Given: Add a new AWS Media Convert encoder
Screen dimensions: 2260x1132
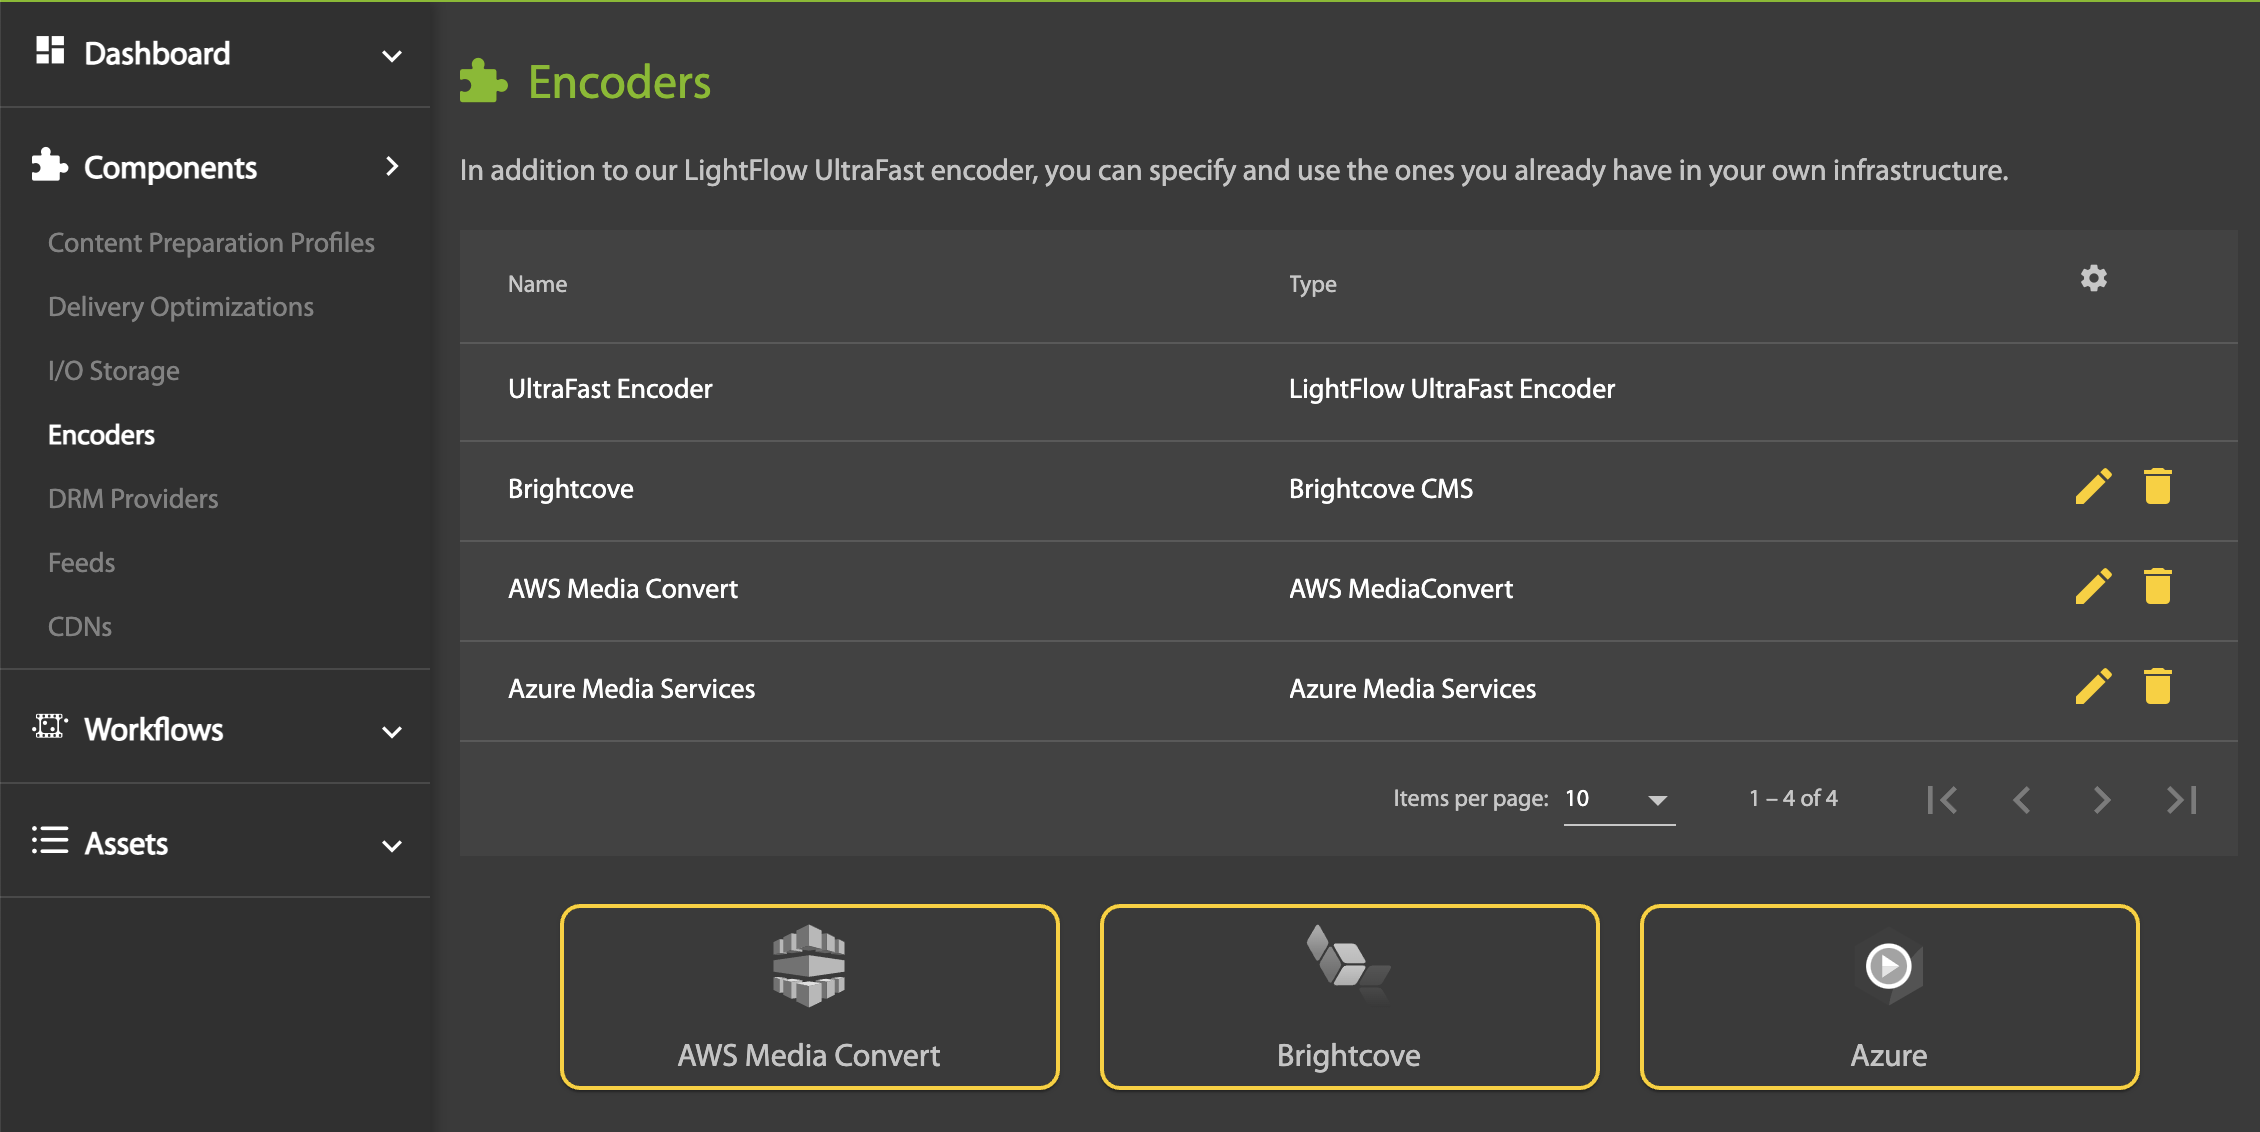Looking at the screenshot, I should 809,997.
